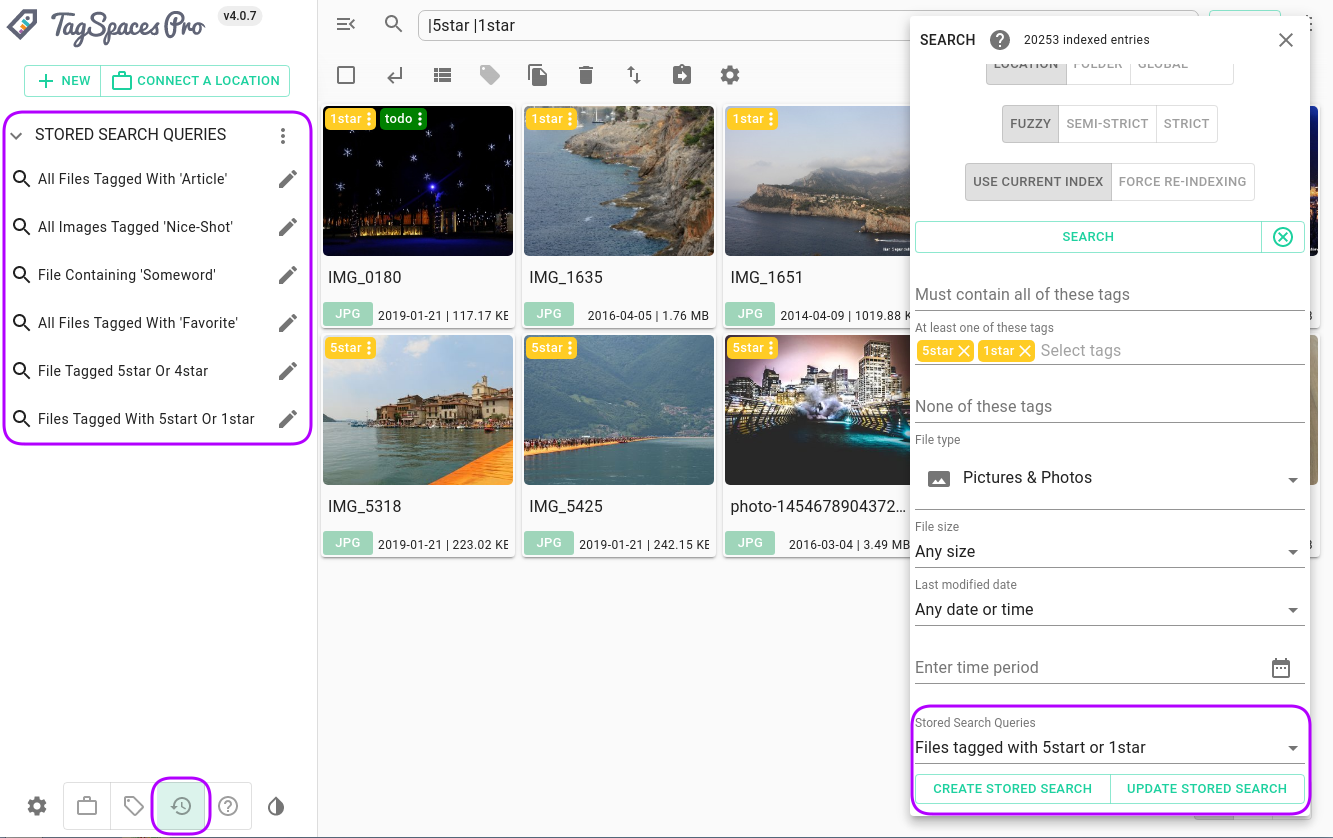Select the tag library icon in bottom sidebar
1333x838 pixels.
[133, 806]
